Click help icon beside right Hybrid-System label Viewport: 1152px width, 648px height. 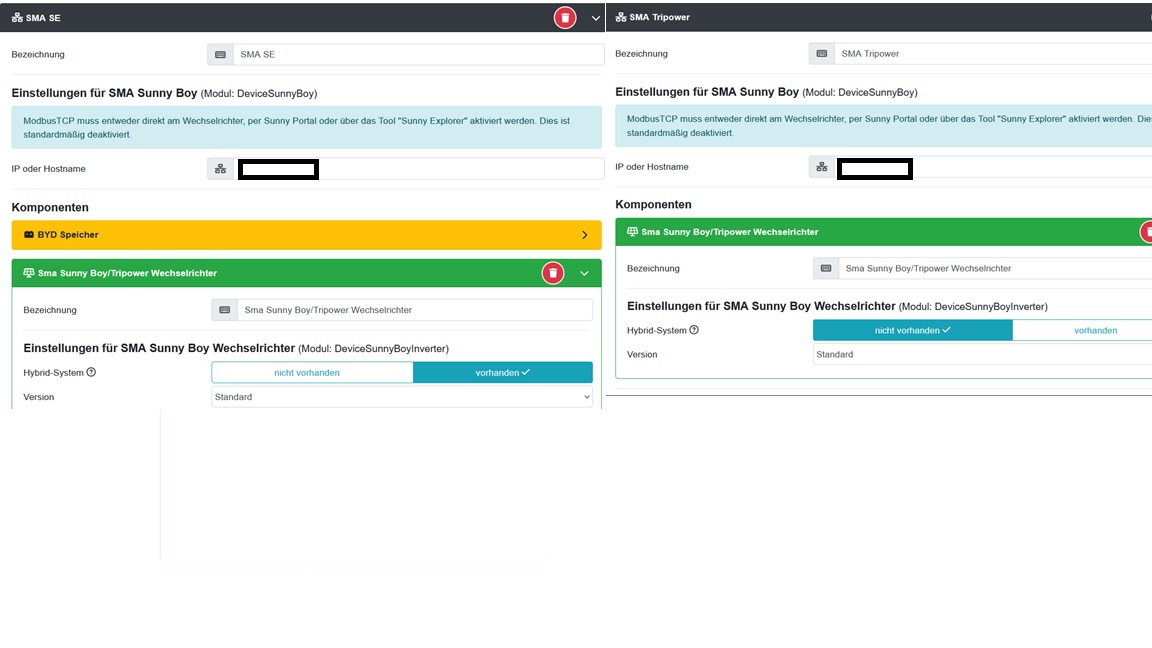pyautogui.click(x=694, y=330)
